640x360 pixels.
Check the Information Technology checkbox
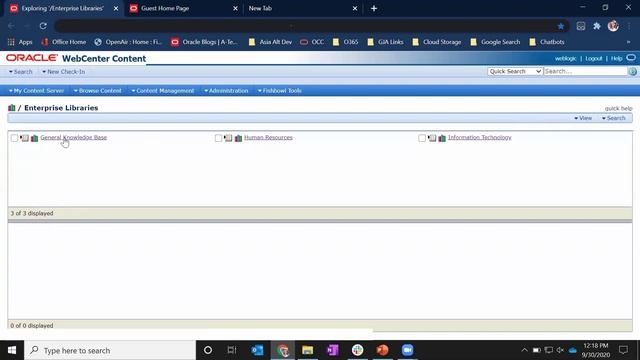click(422, 138)
